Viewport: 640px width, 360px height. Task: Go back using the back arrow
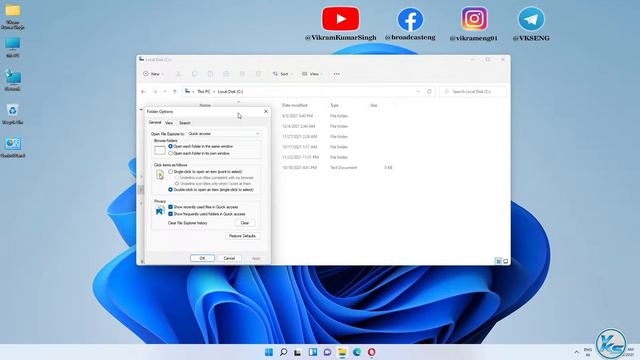click(143, 91)
